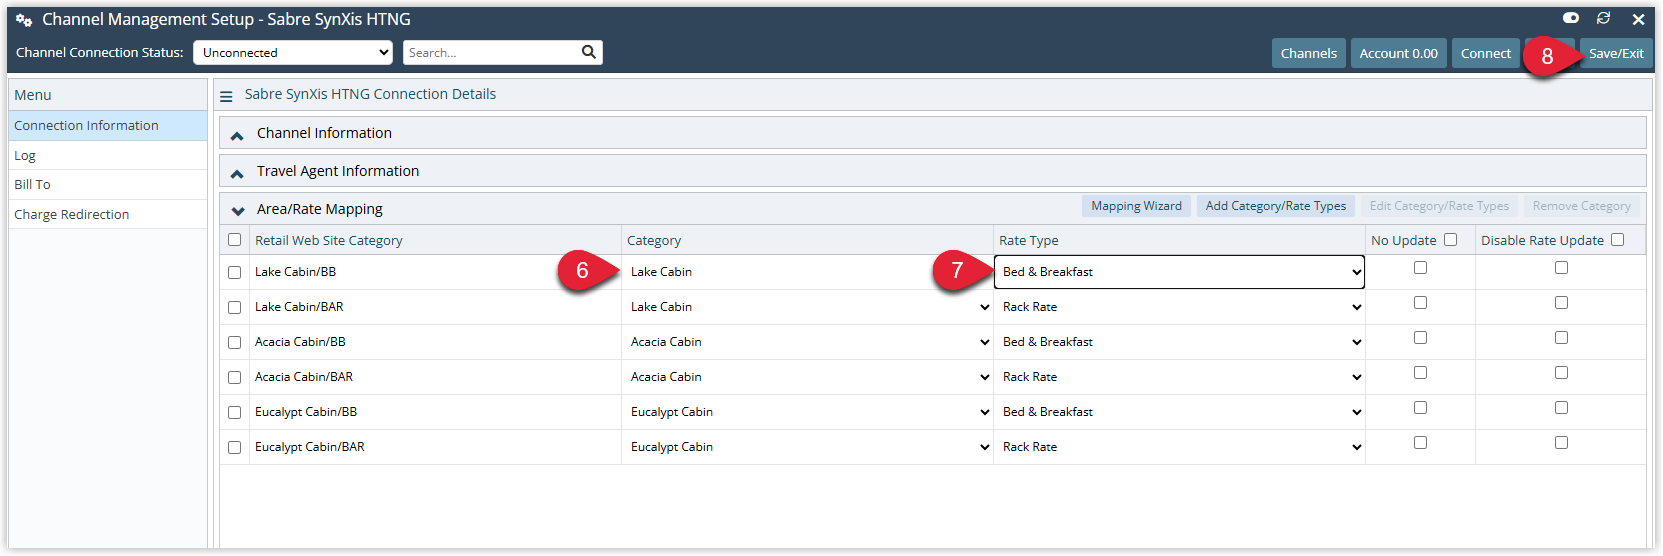
Task: Open Category dropdown for Lake Cabin/BAR
Action: (807, 307)
